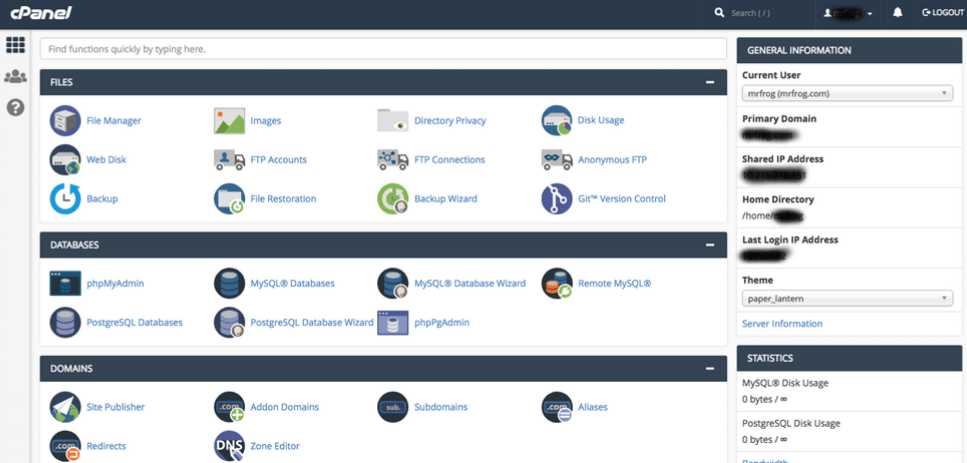Click the File Restoration icon

(x=229, y=199)
